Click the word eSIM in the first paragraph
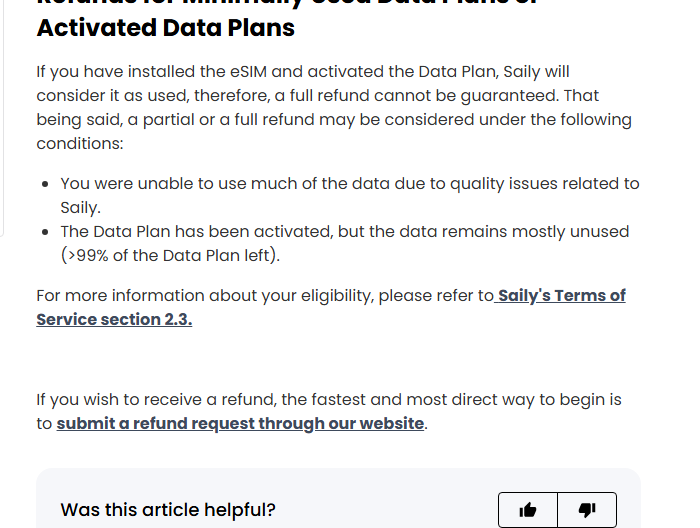700x528 pixels. coord(249,71)
